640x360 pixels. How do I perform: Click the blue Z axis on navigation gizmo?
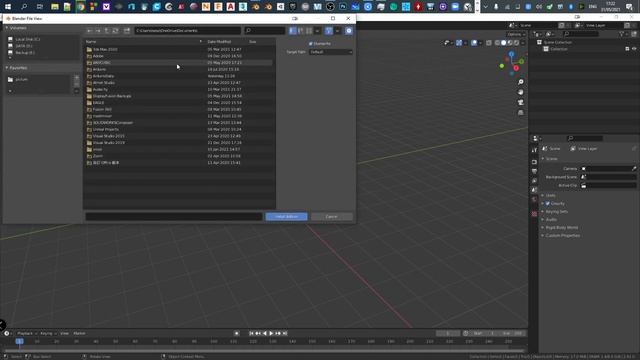[511, 54]
